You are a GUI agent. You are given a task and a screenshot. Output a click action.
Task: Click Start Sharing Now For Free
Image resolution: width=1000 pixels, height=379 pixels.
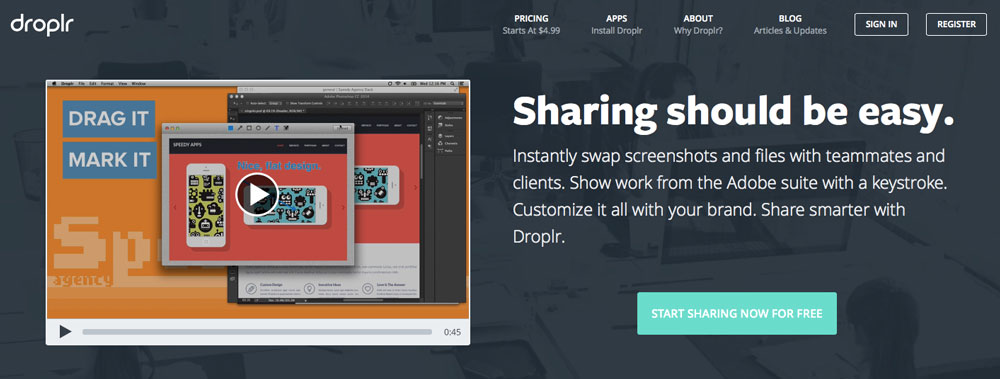[x=737, y=313]
